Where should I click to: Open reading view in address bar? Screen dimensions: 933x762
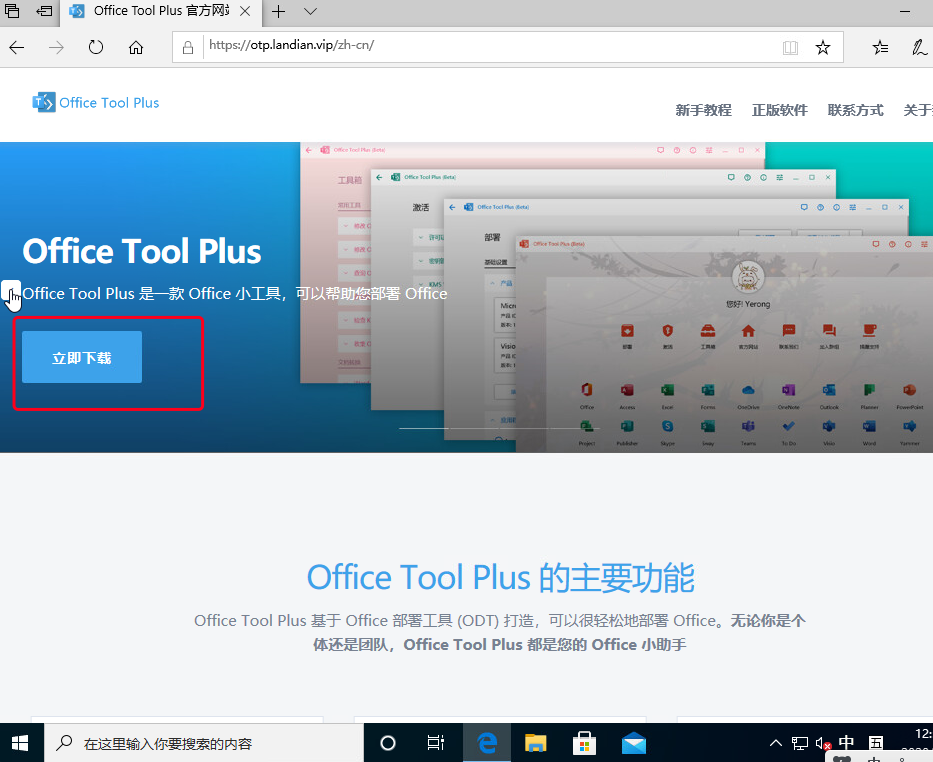click(x=790, y=48)
